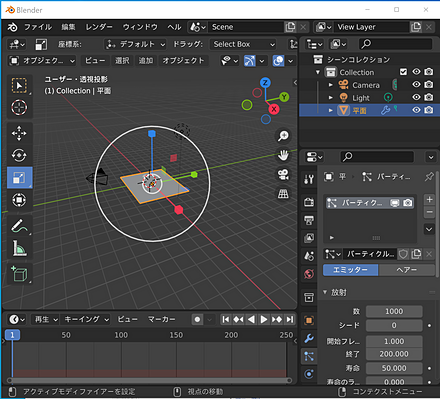Select the Rotate tool
The width and height of the screenshot is (440, 399).
click(x=19, y=155)
